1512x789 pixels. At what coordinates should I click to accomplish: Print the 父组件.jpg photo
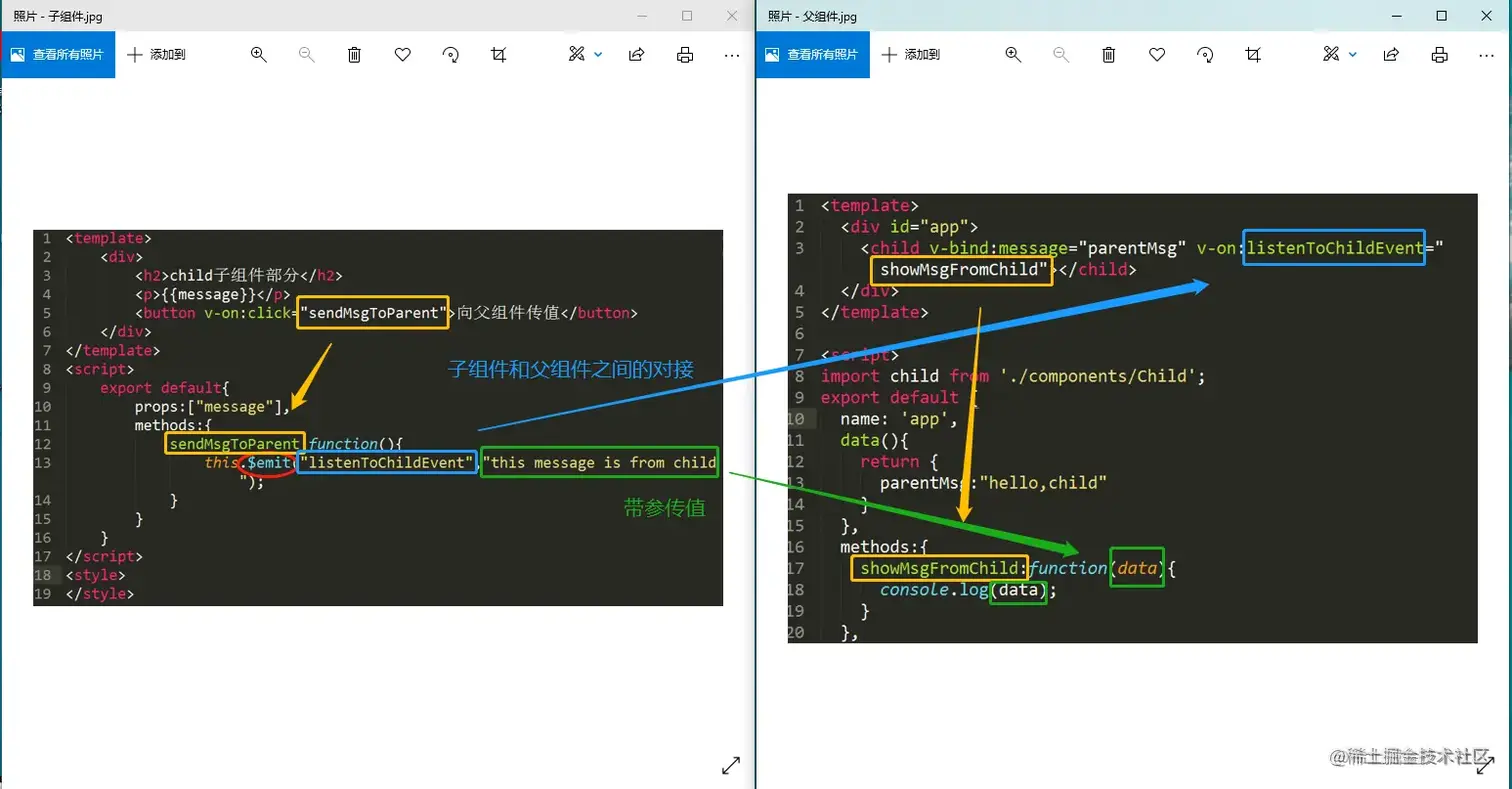point(1439,55)
